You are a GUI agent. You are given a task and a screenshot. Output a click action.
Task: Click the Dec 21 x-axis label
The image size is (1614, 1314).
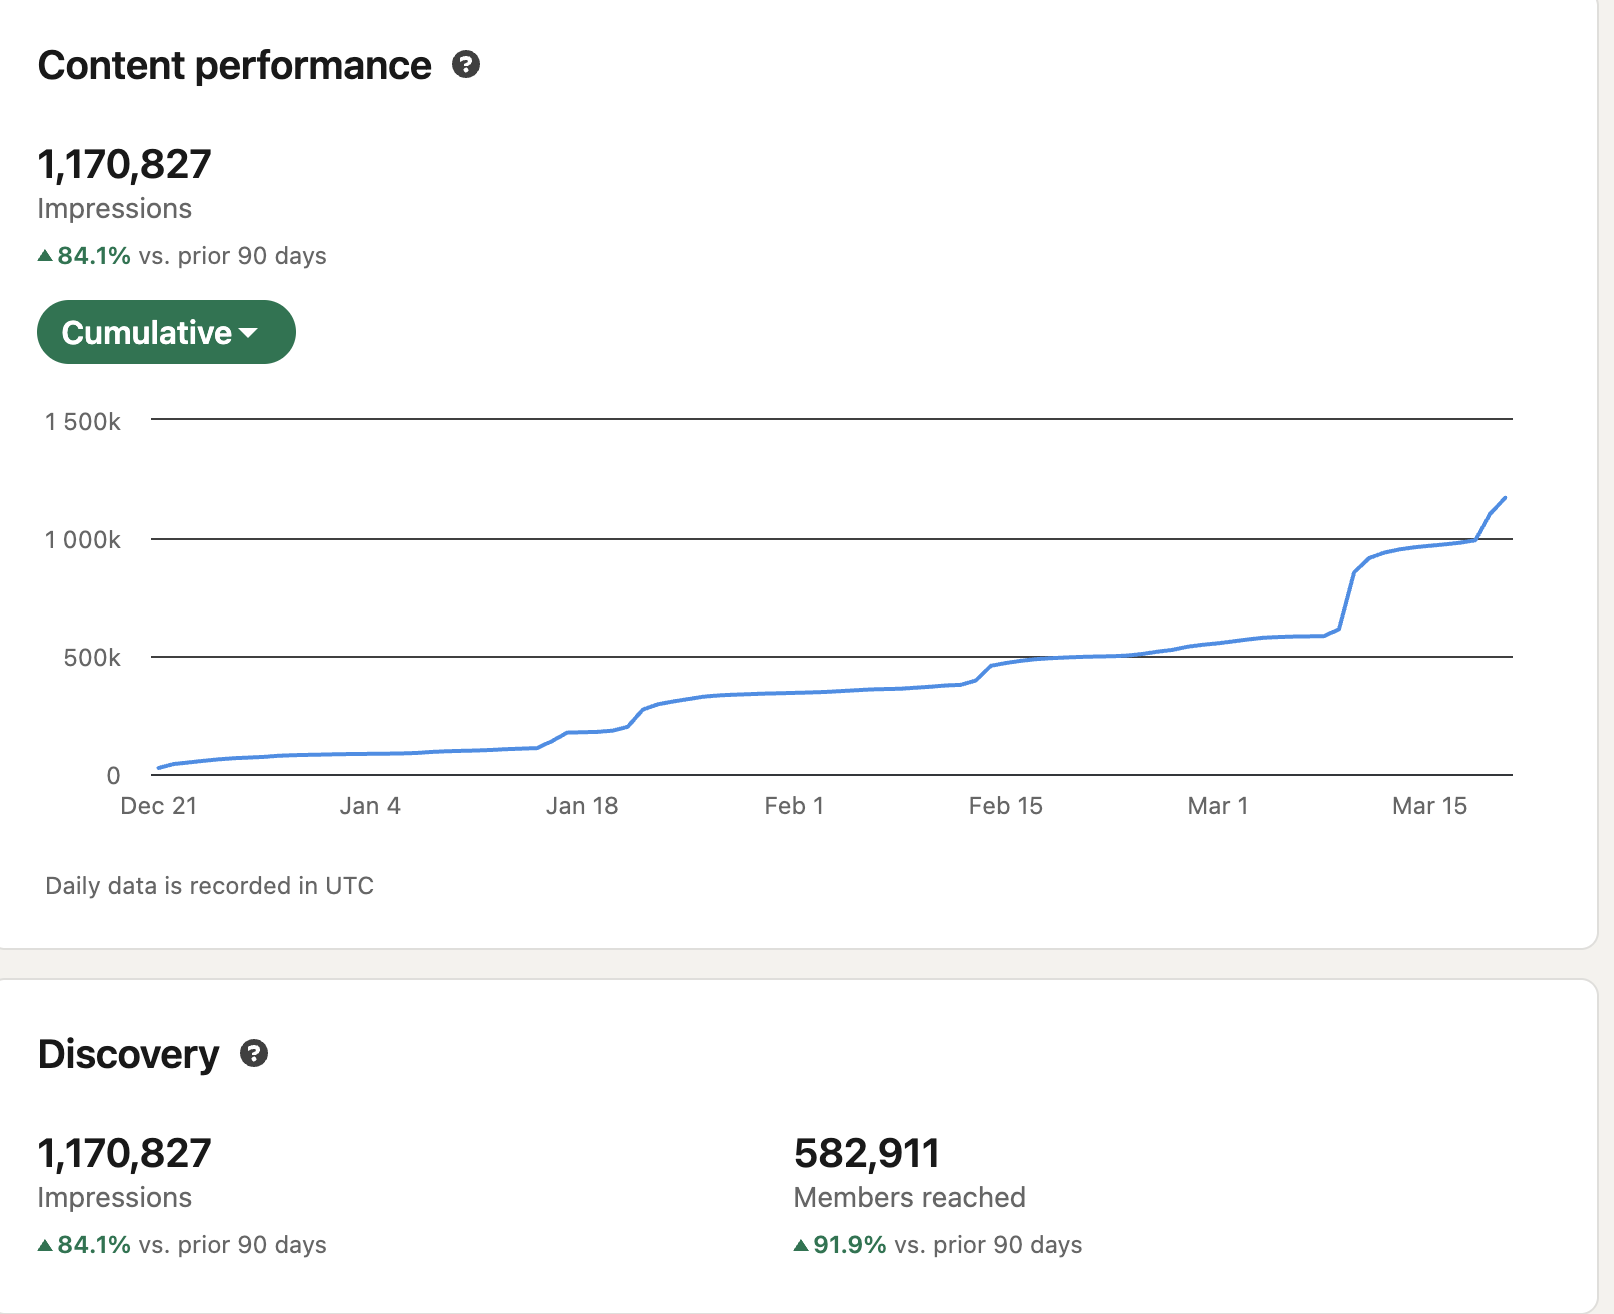click(158, 806)
